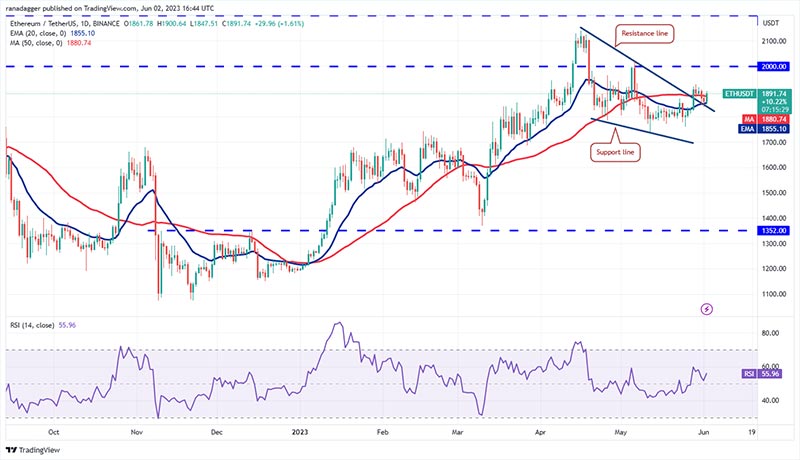Click the 2000.00 horizontal level label
800x460 pixels.
point(742,66)
